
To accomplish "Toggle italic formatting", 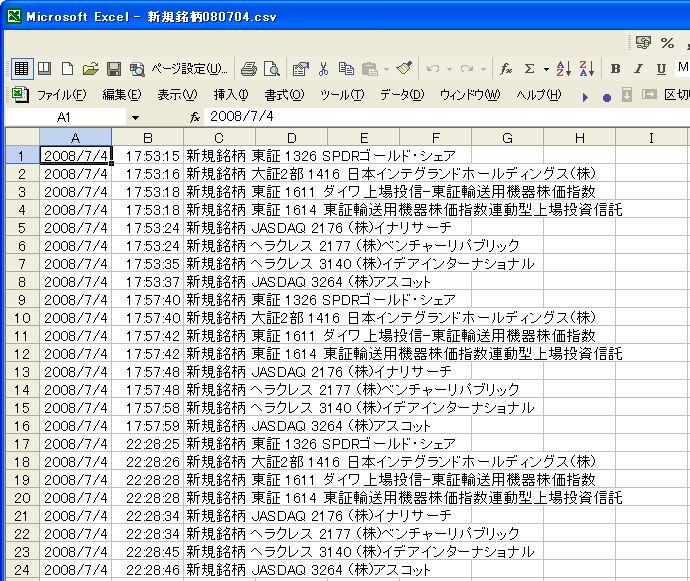I will click(x=638, y=69).
